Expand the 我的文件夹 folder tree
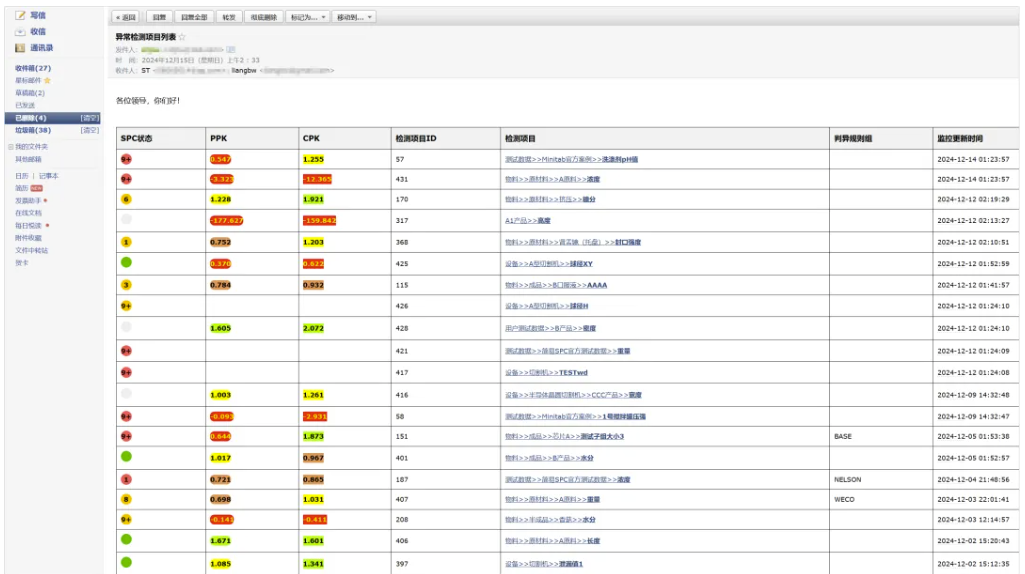Image resolution: width=1025 pixels, height=574 pixels. click(11, 147)
